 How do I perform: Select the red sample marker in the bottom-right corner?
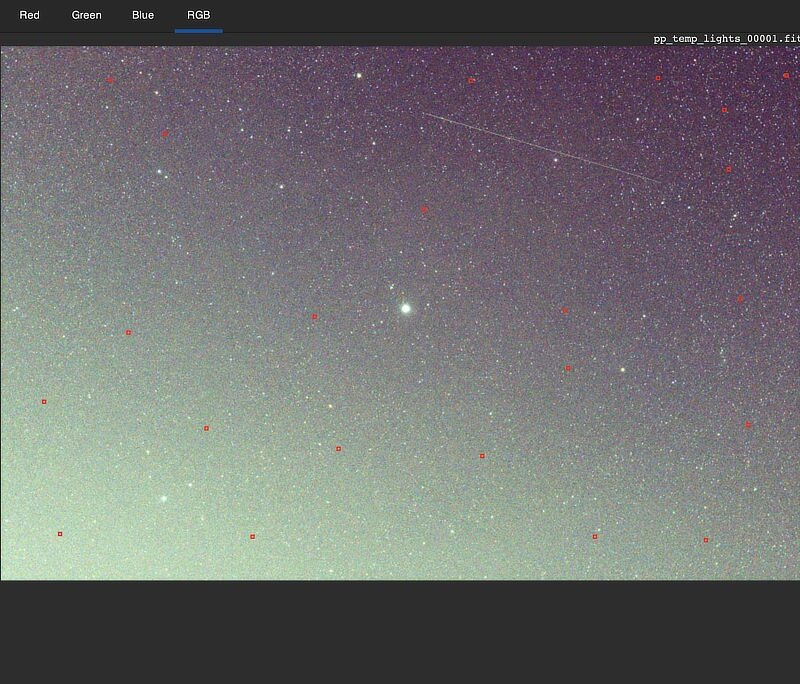706,540
